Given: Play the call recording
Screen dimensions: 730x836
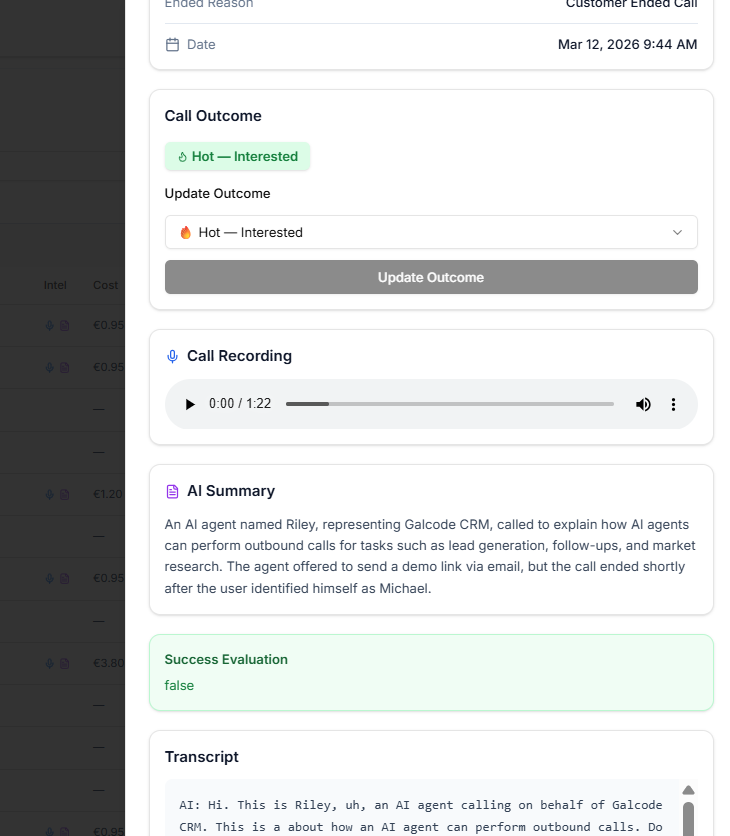Looking at the screenshot, I should pyautogui.click(x=189, y=404).
